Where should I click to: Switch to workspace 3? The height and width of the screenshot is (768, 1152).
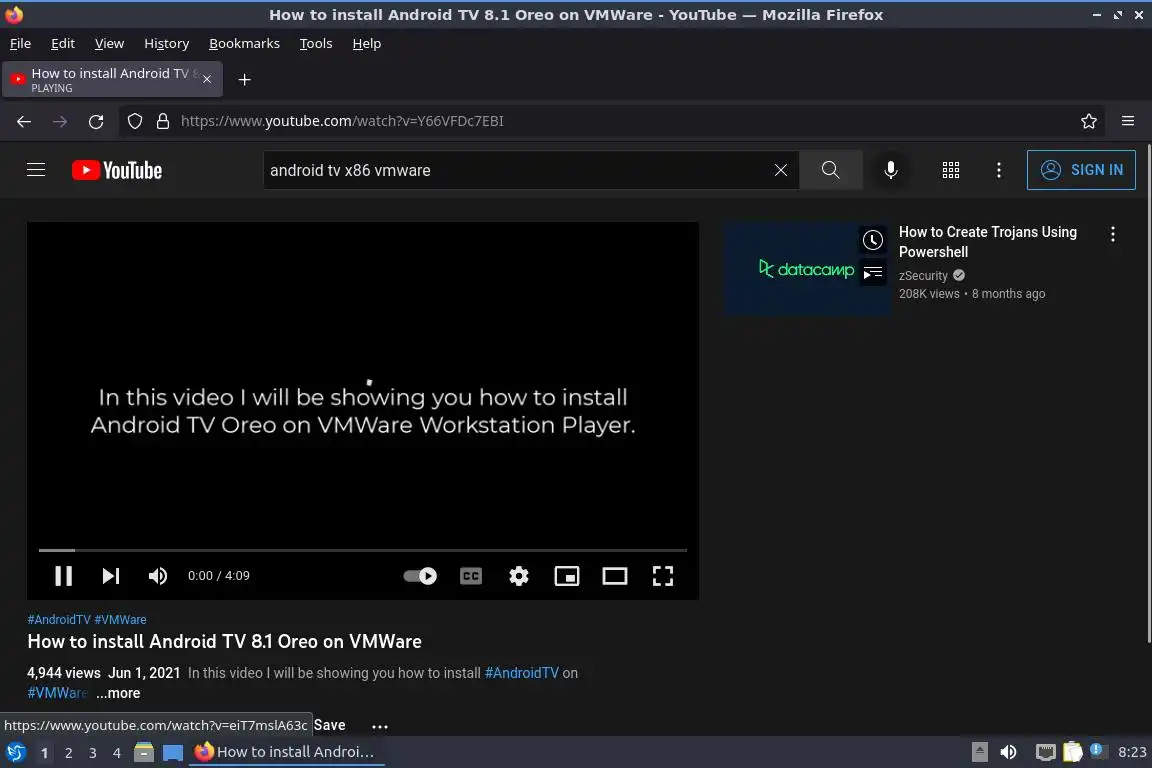[x=93, y=753]
